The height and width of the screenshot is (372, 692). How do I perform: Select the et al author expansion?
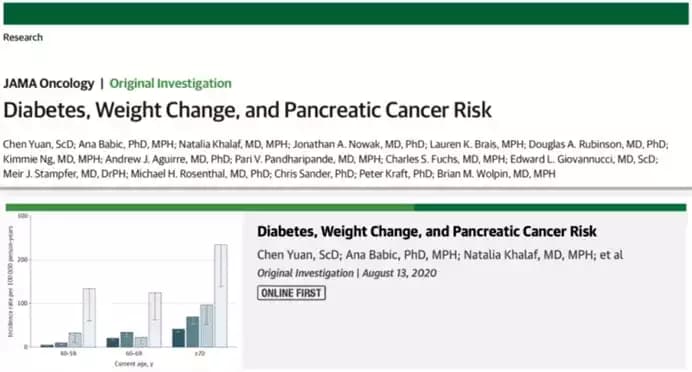611,255
